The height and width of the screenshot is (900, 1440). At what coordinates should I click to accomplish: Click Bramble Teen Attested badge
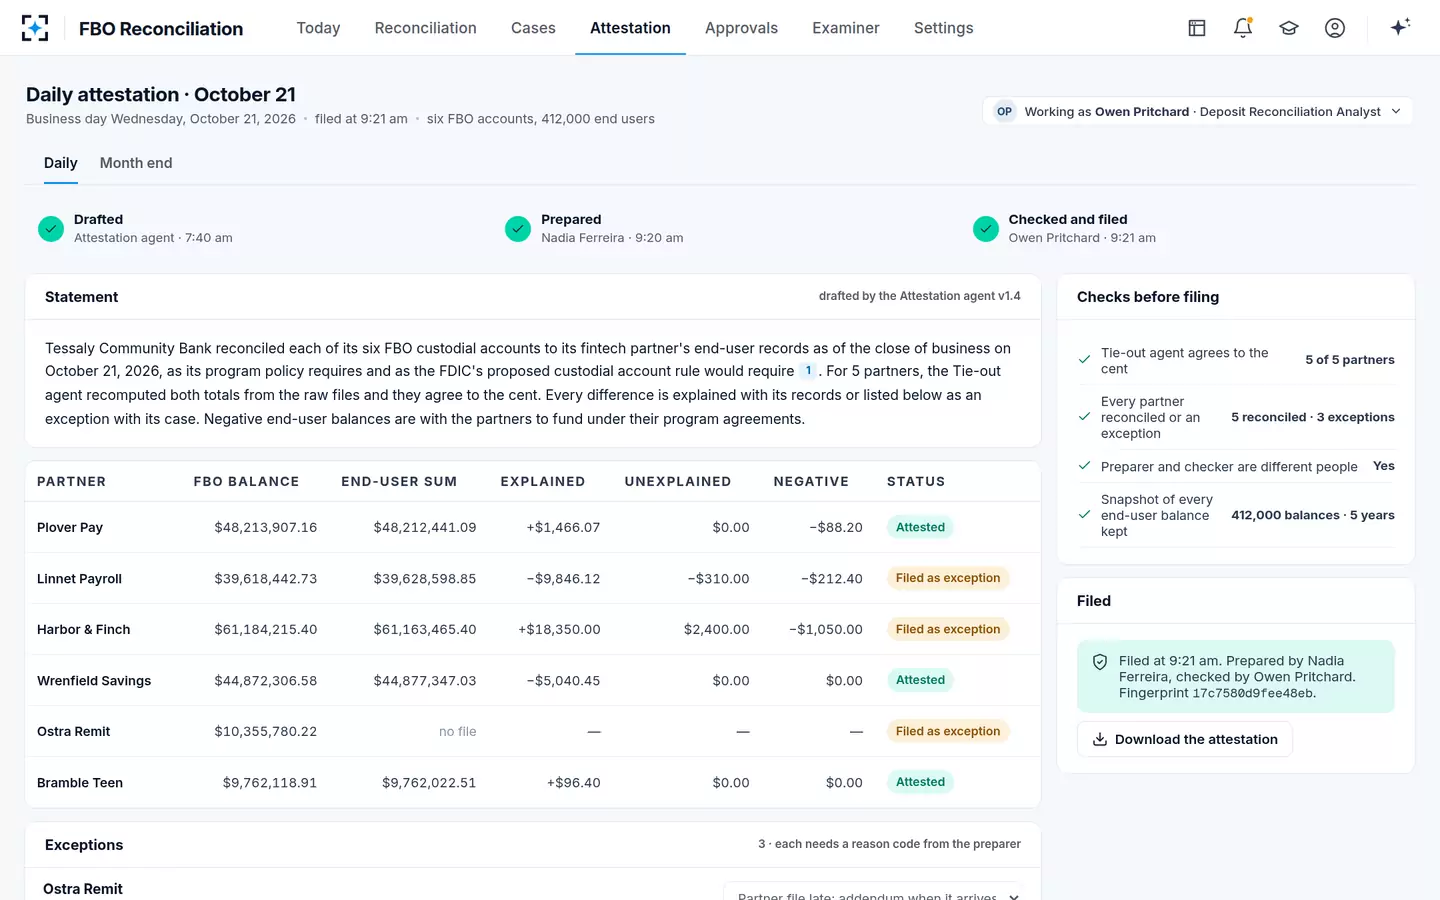(x=920, y=782)
